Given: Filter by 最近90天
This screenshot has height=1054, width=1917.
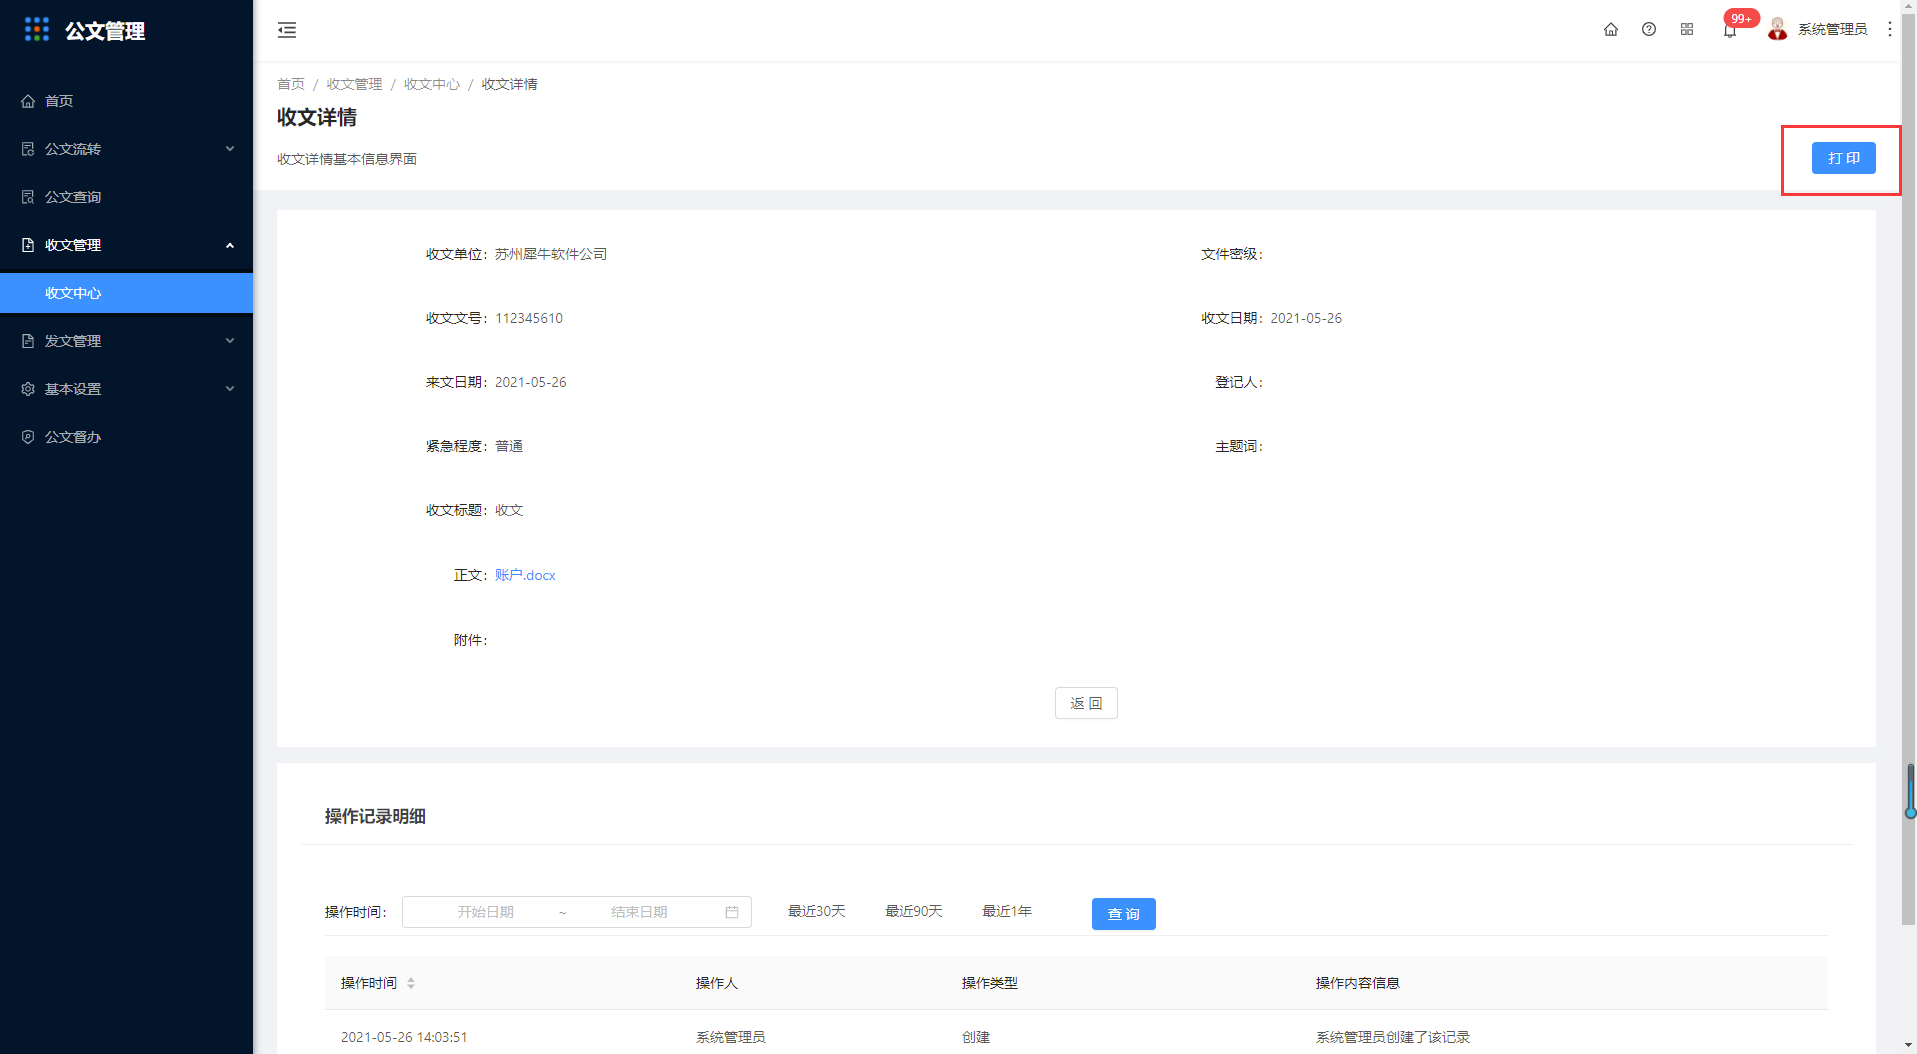Looking at the screenshot, I should click(x=914, y=911).
